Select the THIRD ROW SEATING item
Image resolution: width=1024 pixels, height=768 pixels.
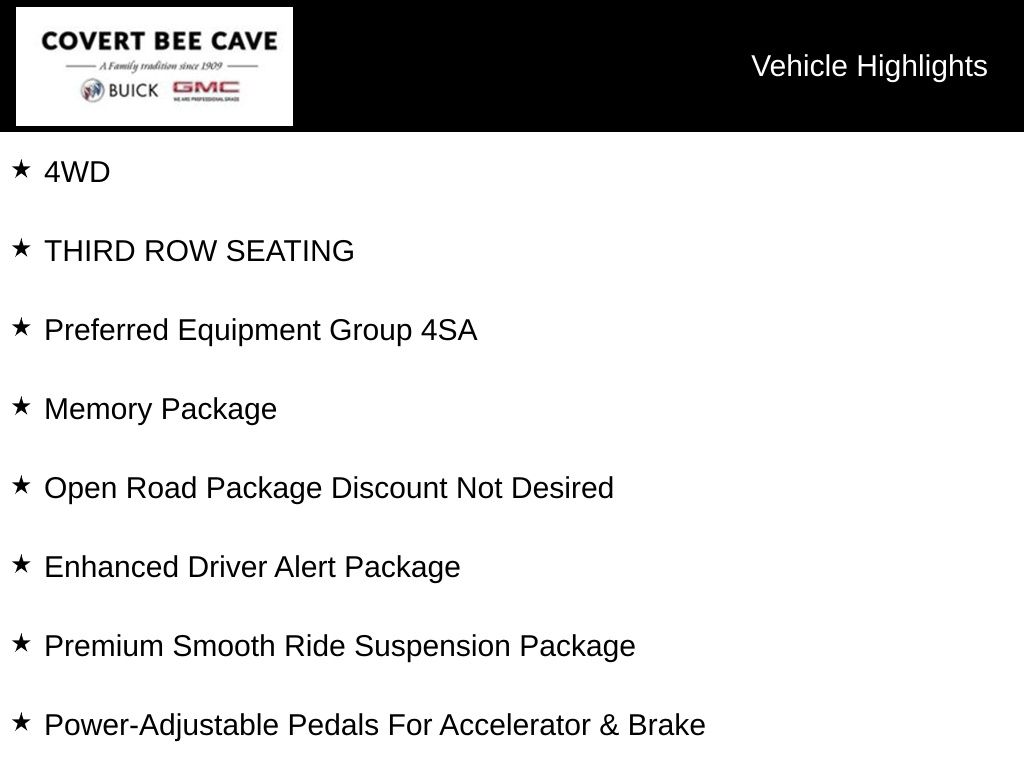click(x=199, y=251)
